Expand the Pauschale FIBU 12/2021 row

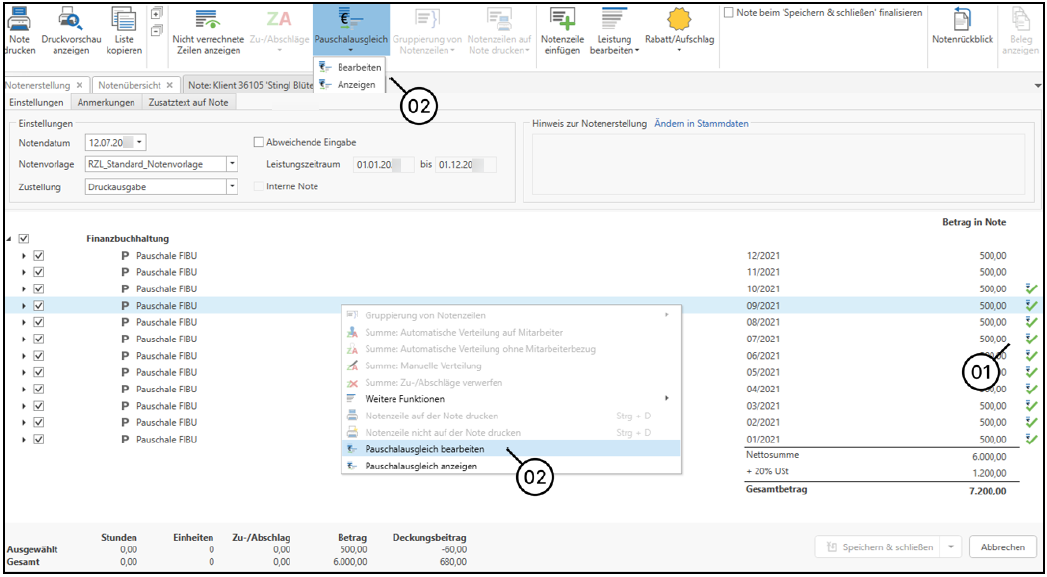tap(24, 256)
